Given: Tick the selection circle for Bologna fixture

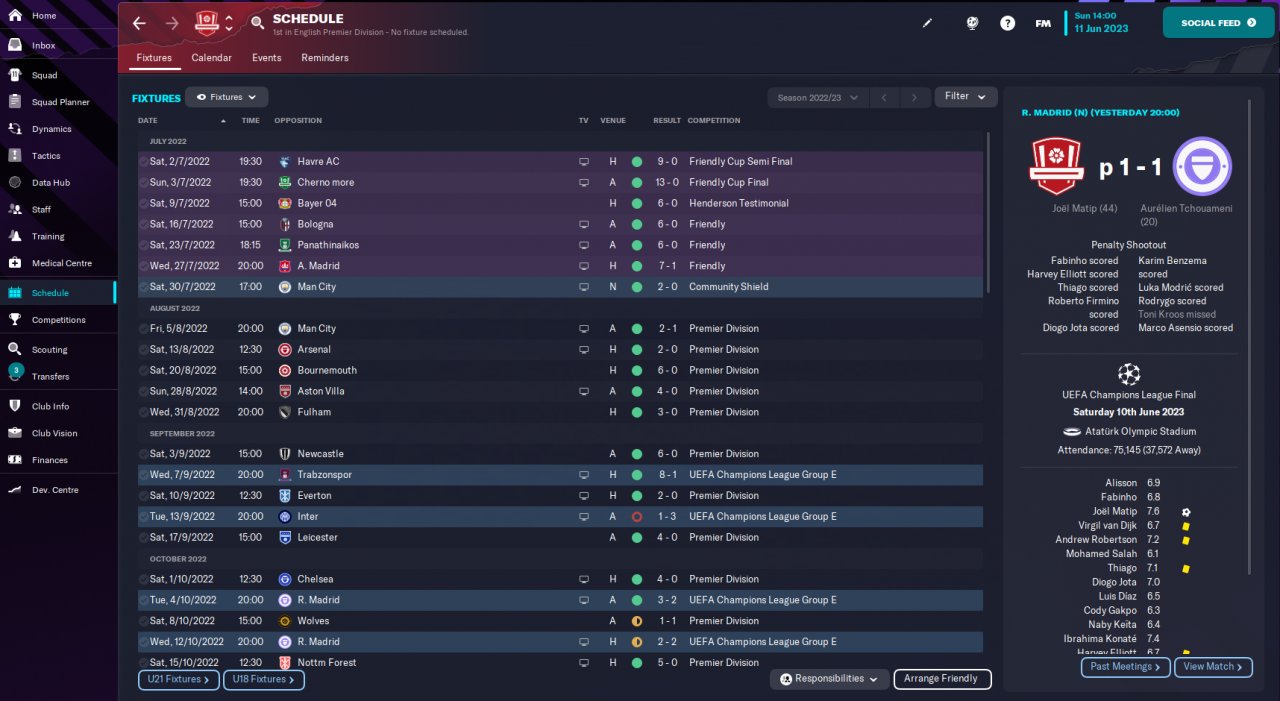Looking at the screenshot, I should (144, 224).
